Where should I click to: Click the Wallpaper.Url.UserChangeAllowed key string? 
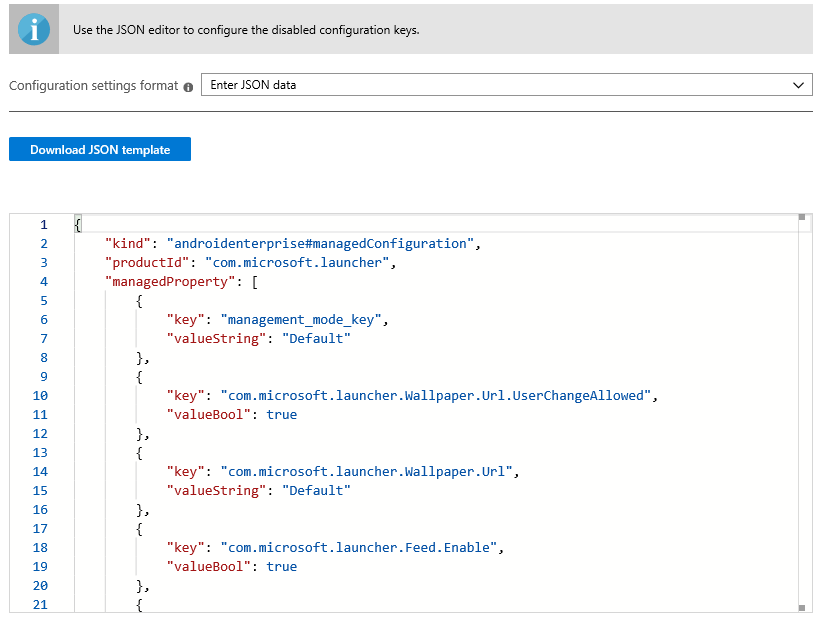point(437,396)
